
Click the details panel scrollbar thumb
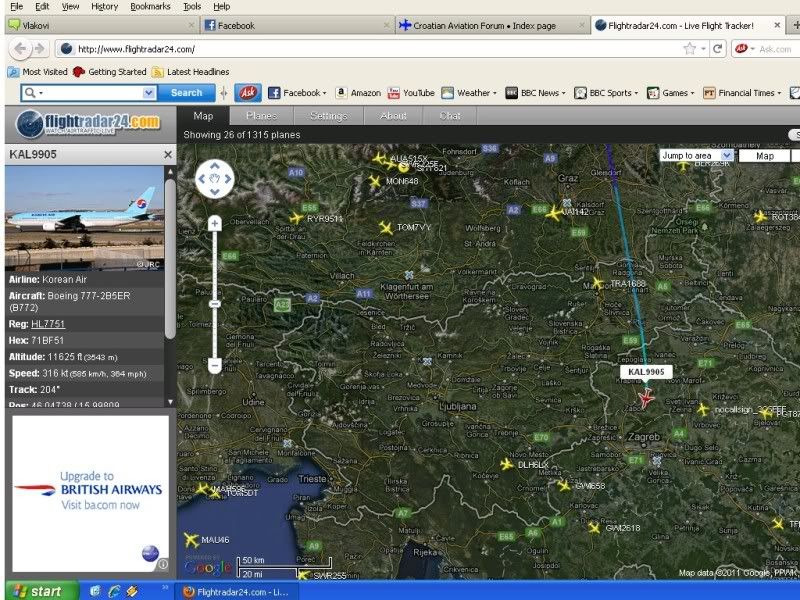tap(170, 258)
